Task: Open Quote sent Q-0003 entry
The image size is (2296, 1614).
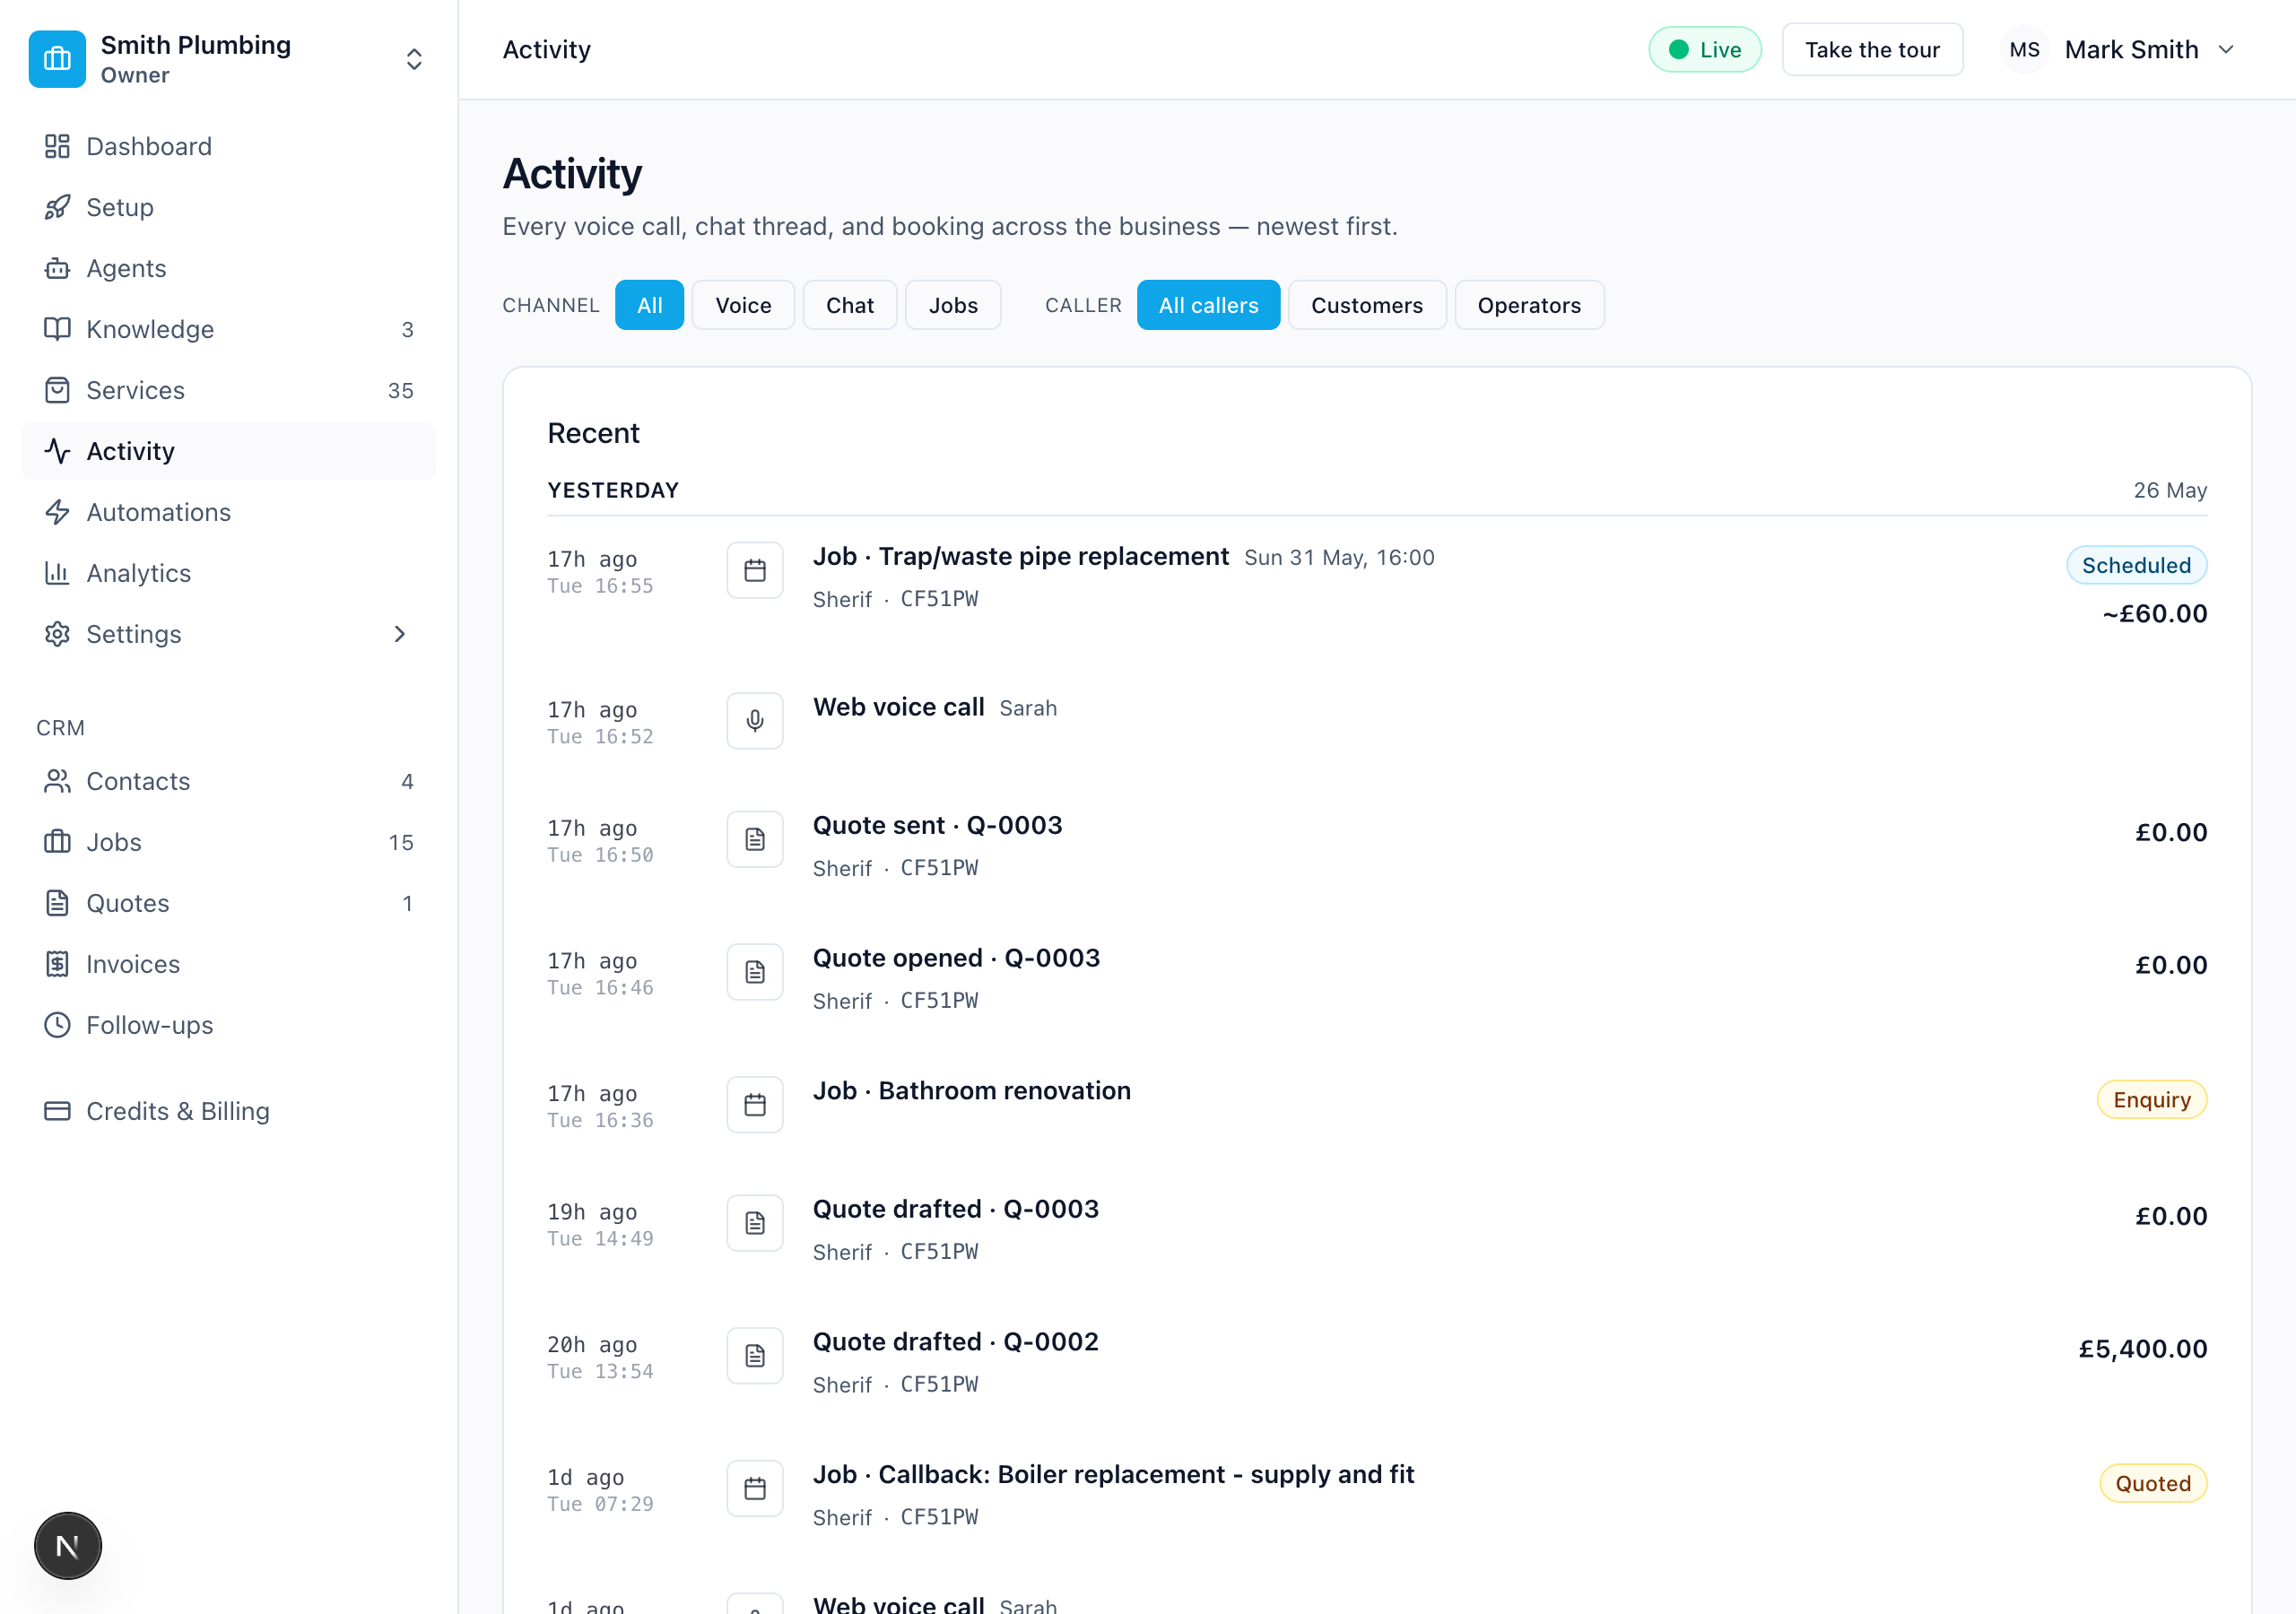Action: click(937, 826)
